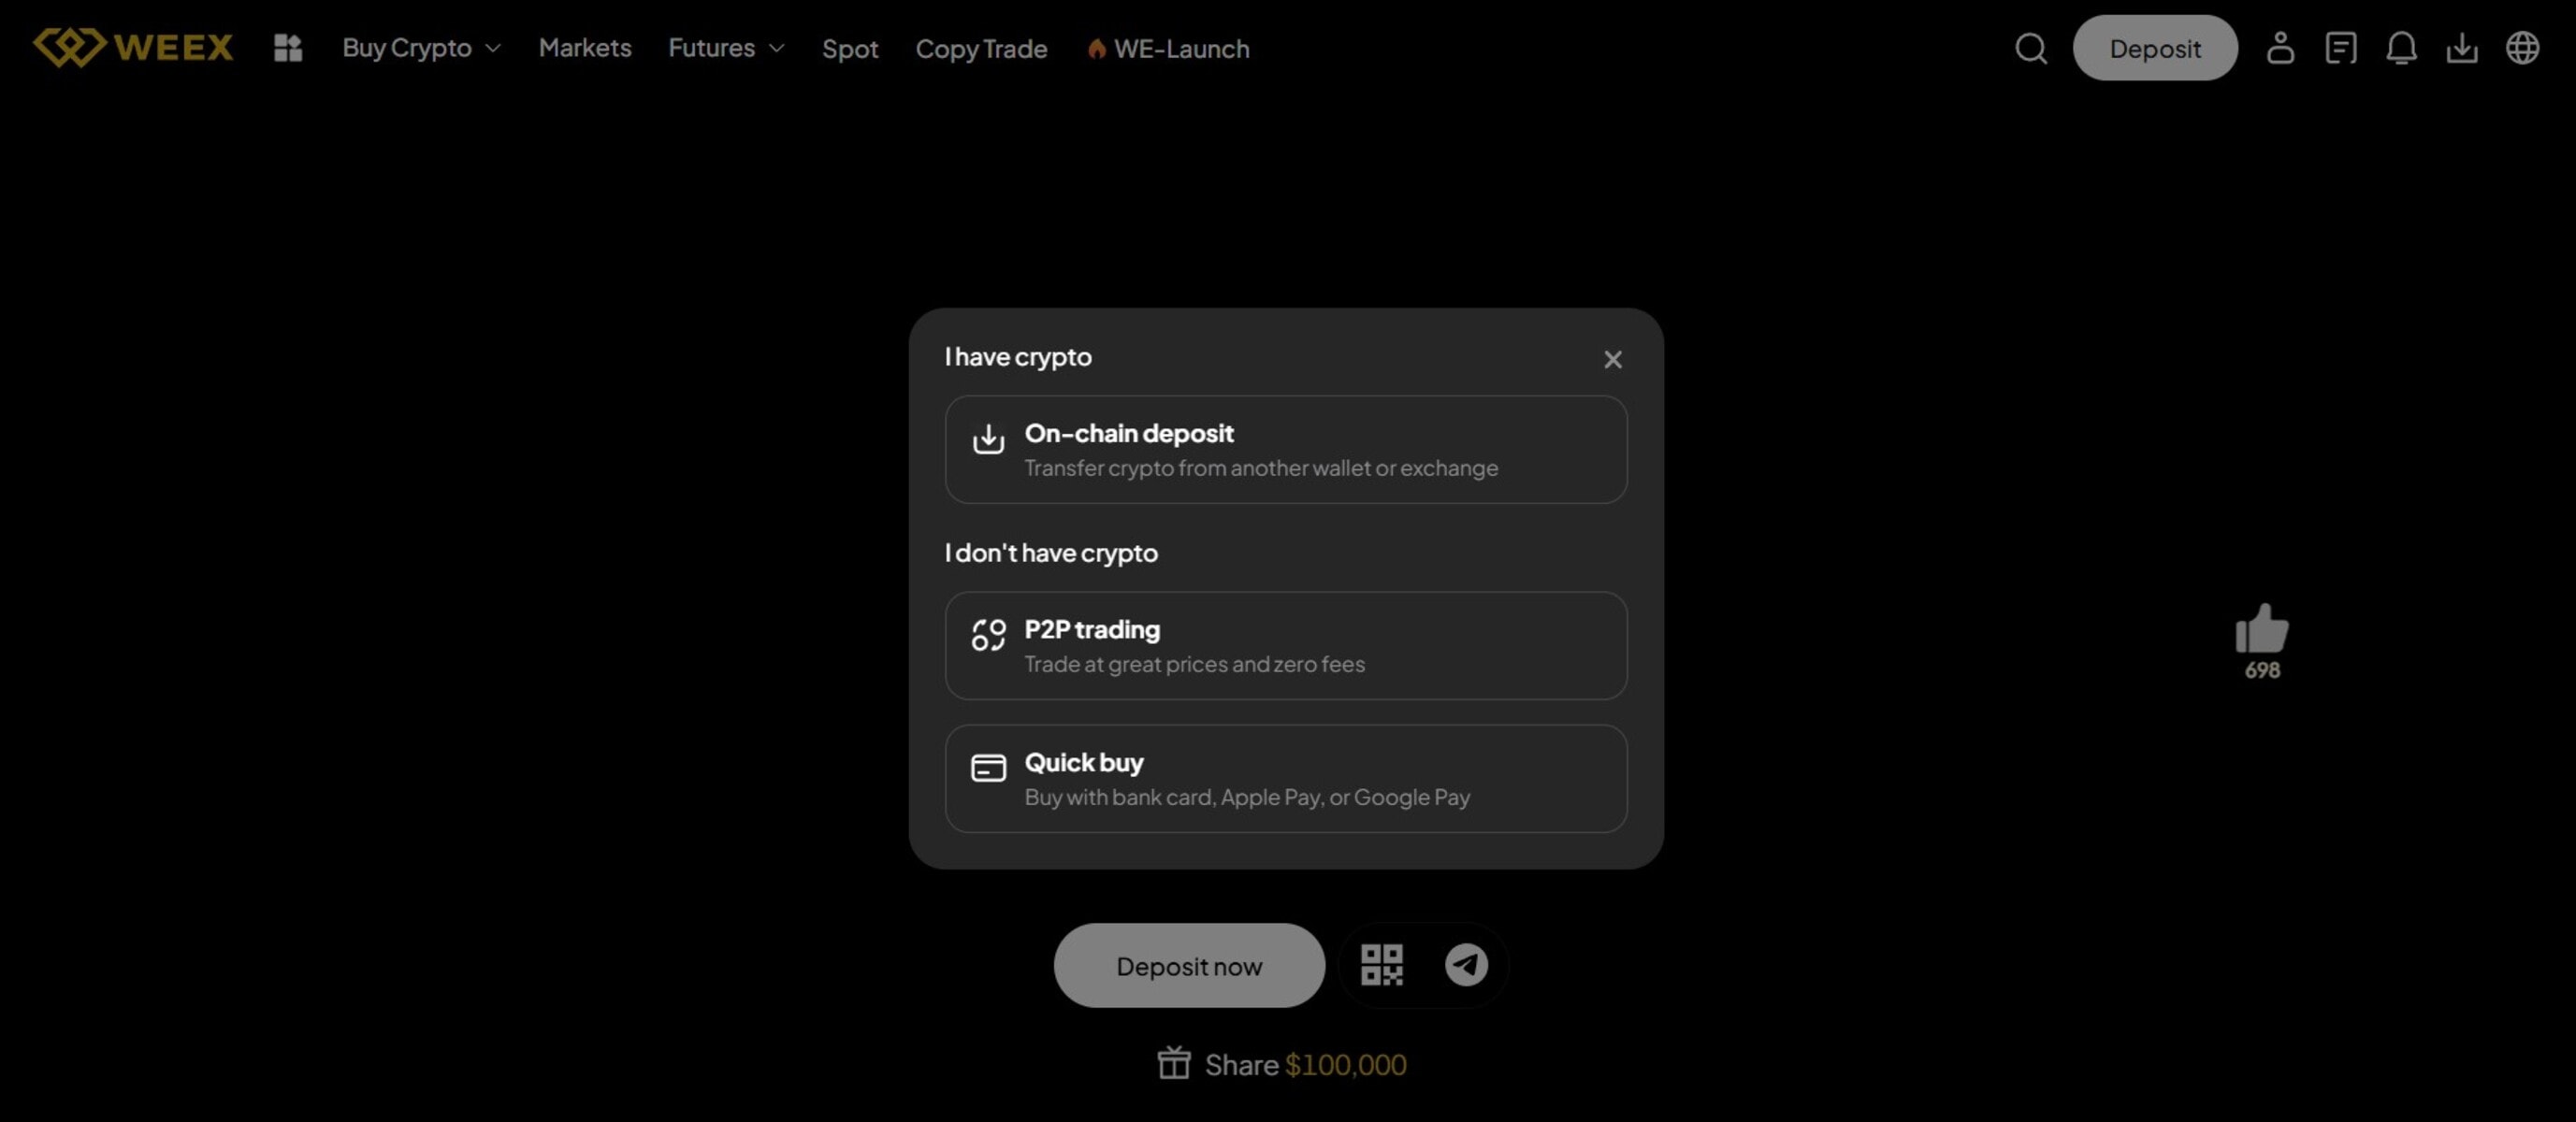Click the notifications bell icon

click(x=2401, y=48)
